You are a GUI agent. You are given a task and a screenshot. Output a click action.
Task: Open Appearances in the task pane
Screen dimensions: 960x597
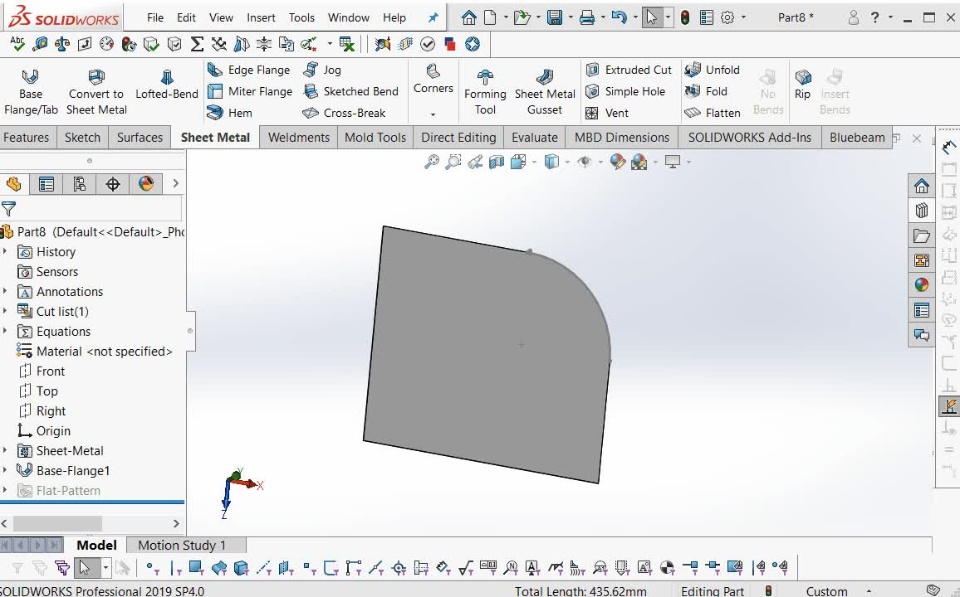click(921, 285)
